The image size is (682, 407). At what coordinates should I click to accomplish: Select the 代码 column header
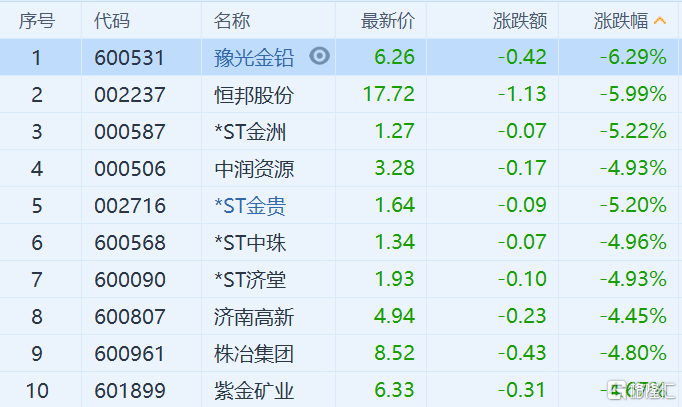(112, 20)
